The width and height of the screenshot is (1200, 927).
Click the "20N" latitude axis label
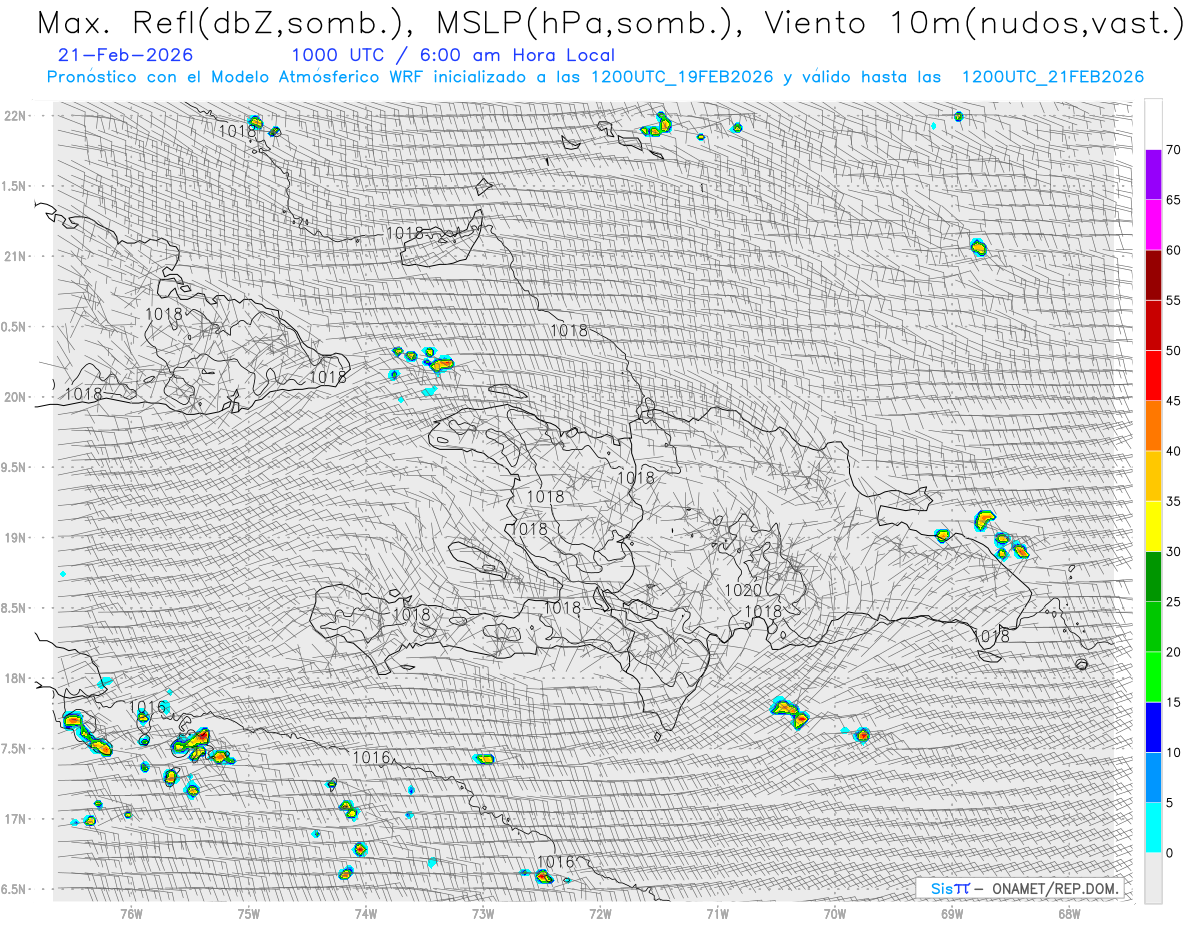click(16, 397)
